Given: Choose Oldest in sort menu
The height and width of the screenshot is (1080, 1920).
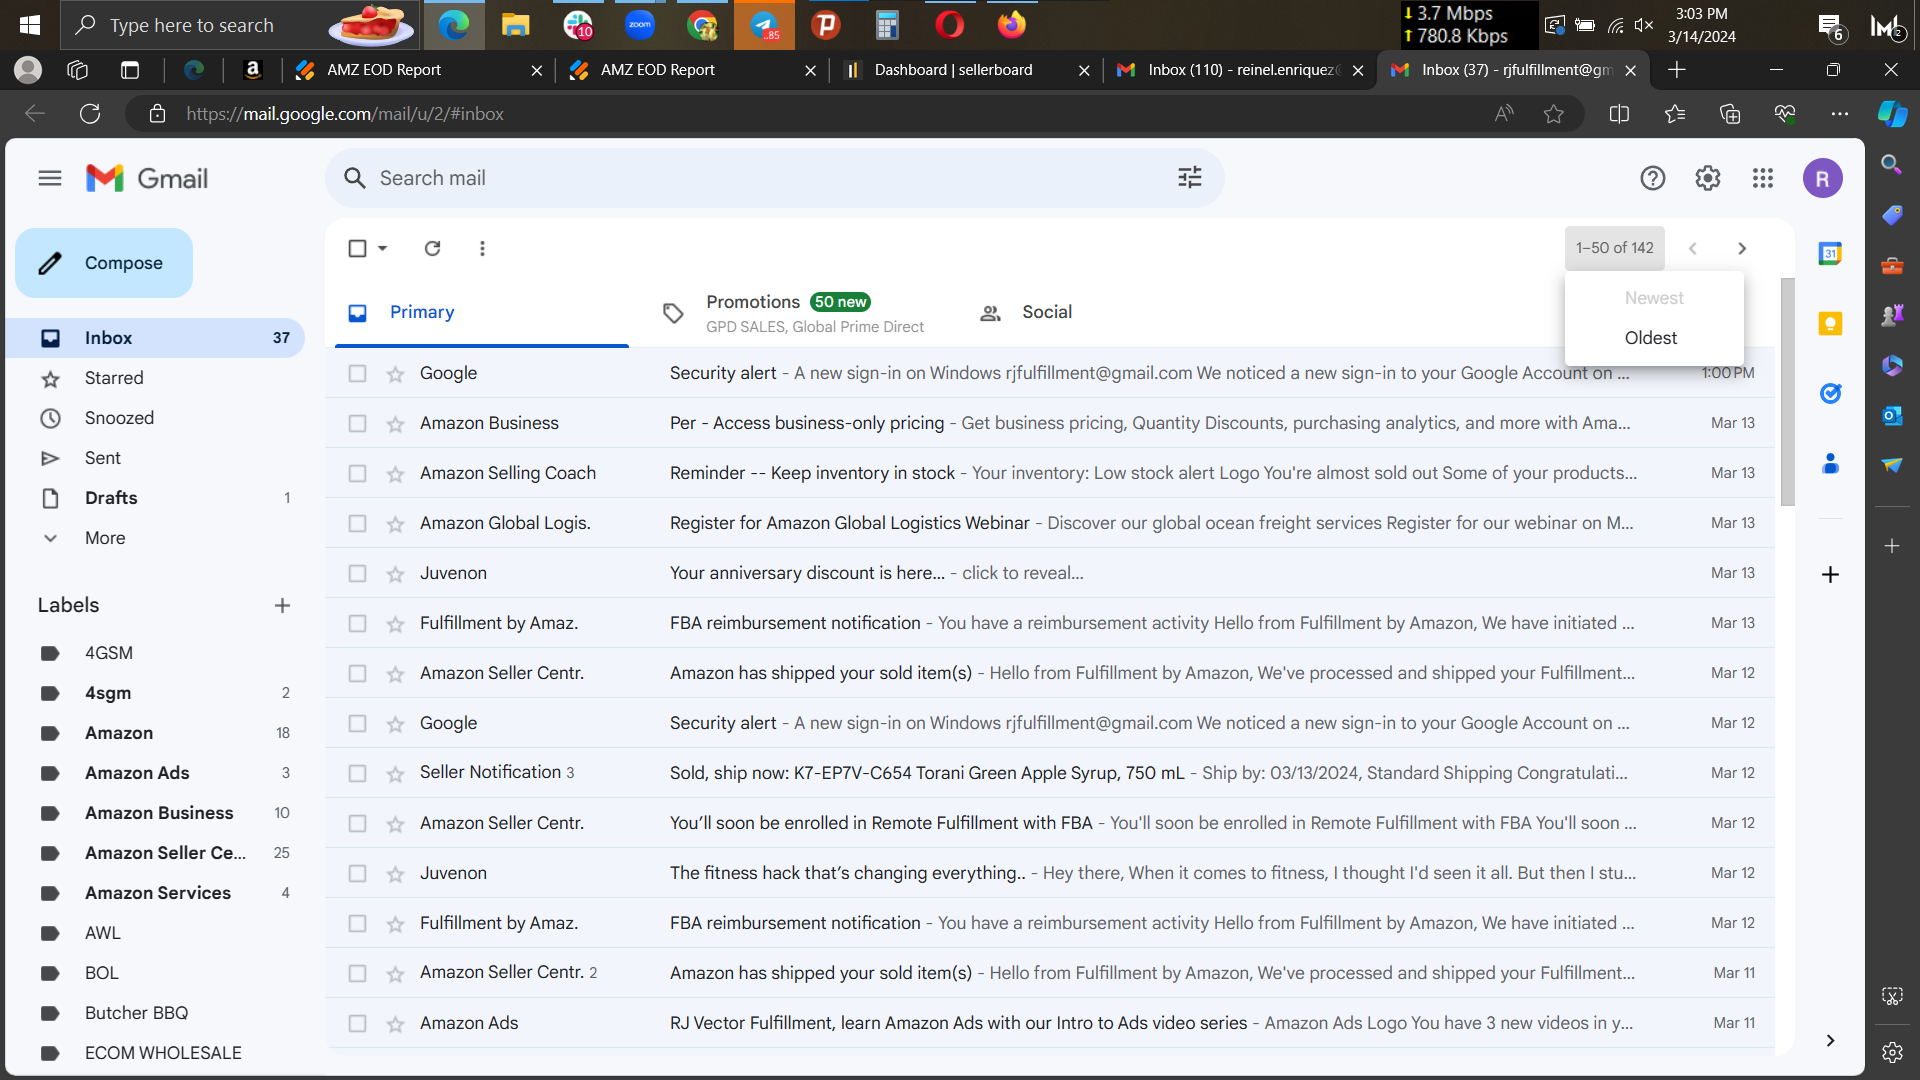Looking at the screenshot, I should tap(1651, 338).
